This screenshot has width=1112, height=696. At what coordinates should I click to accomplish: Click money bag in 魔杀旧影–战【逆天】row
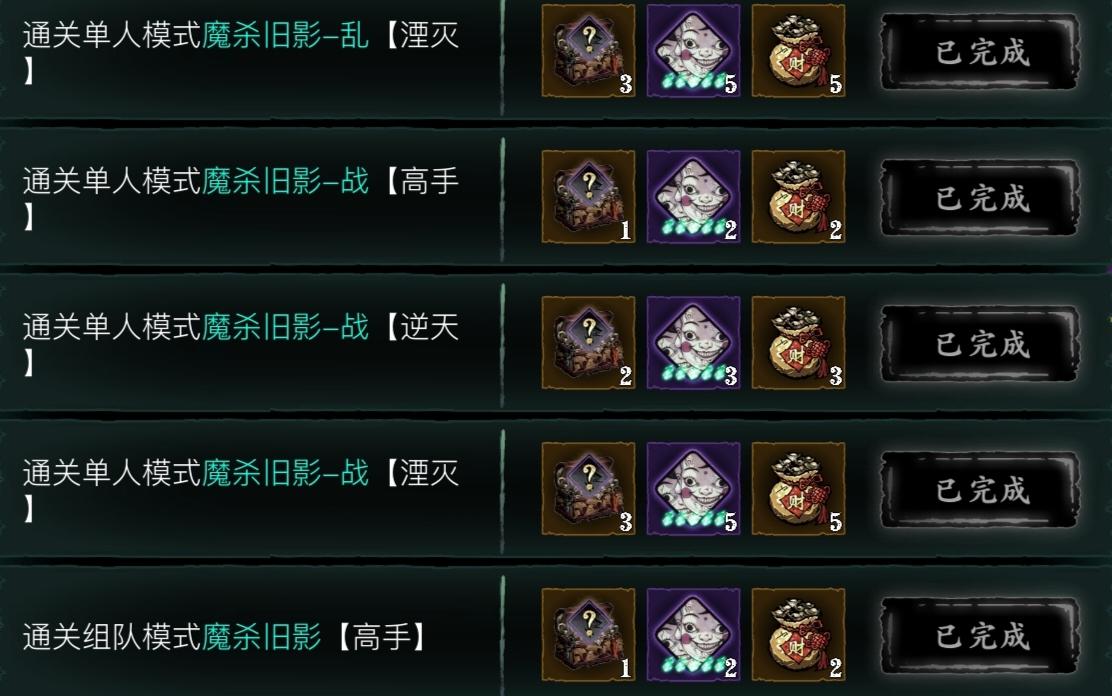[x=799, y=343]
